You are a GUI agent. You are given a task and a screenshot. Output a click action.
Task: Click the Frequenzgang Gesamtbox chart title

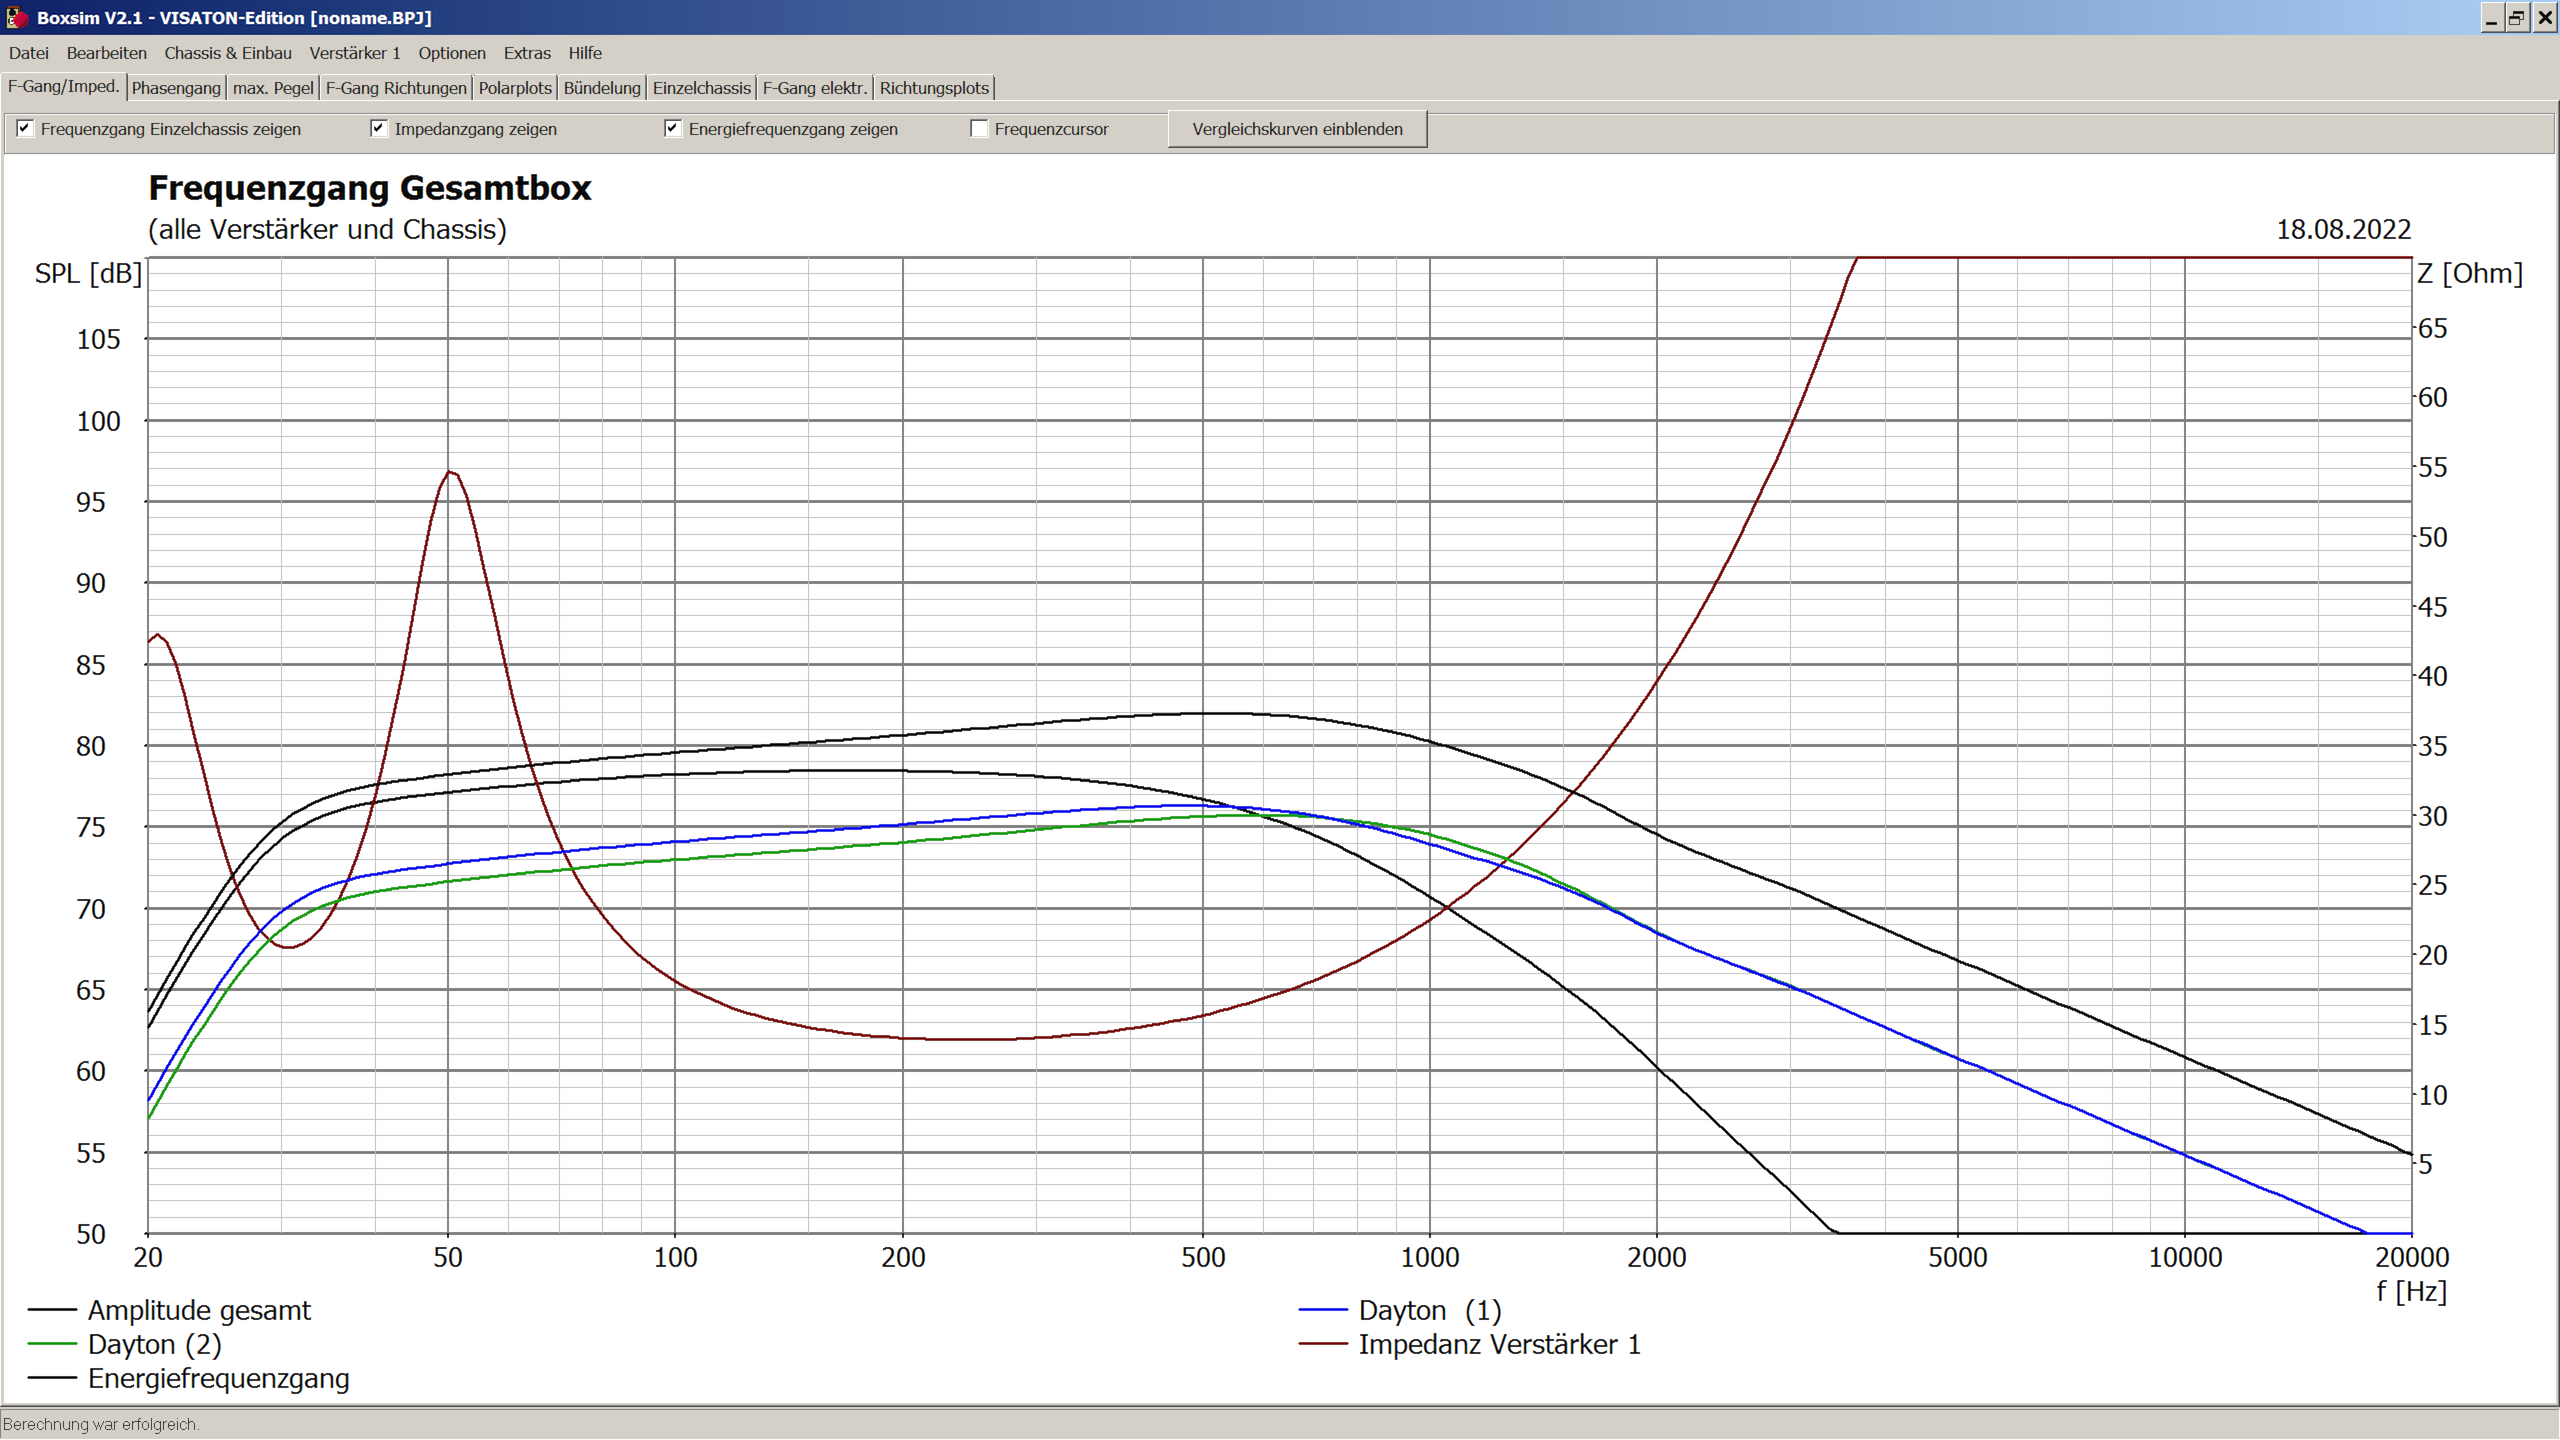point(370,188)
